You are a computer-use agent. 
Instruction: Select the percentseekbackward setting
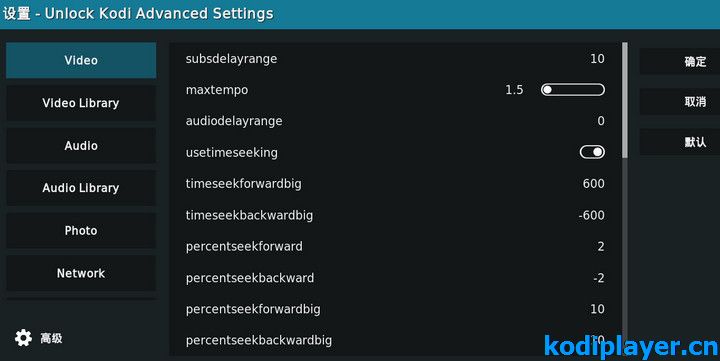[395, 278]
